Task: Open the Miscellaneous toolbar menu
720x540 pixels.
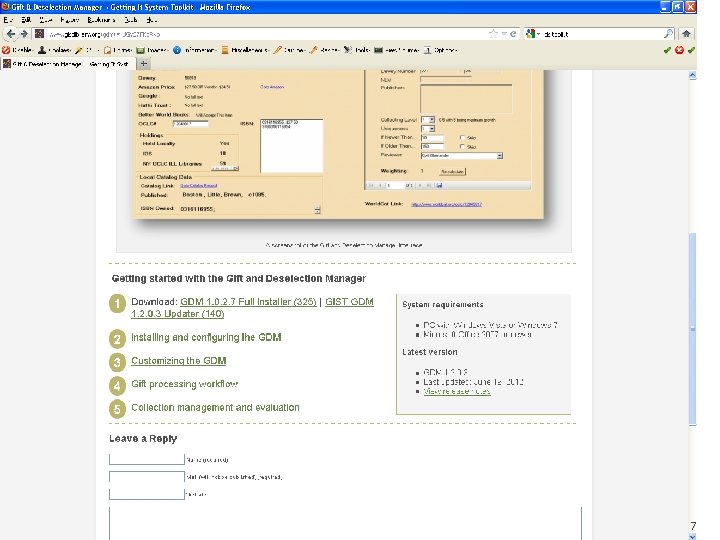Action: click(x=245, y=50)
